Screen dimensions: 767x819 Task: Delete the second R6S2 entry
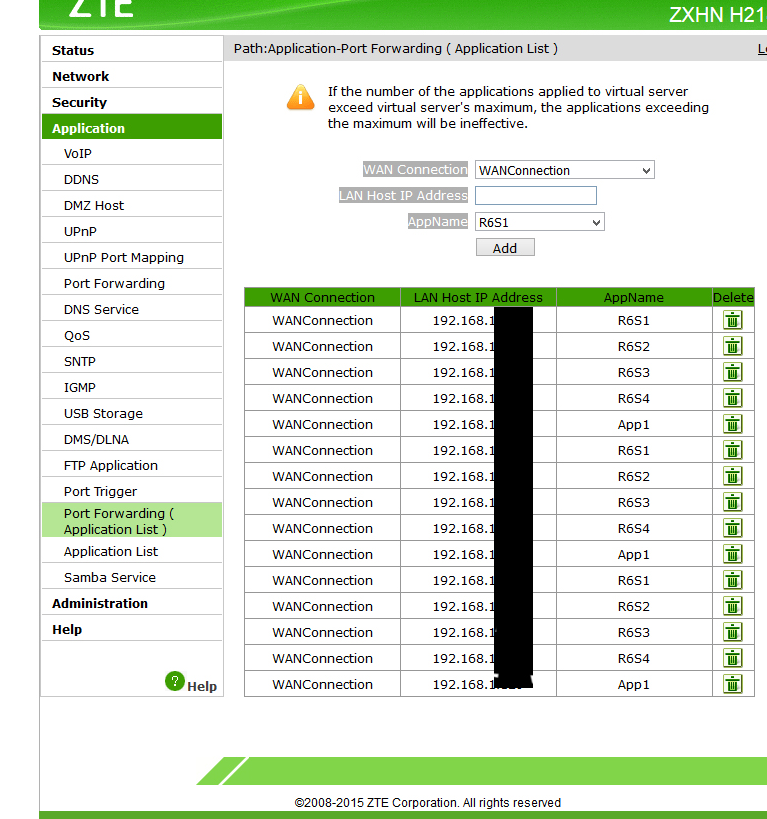[x=733, y=476]
